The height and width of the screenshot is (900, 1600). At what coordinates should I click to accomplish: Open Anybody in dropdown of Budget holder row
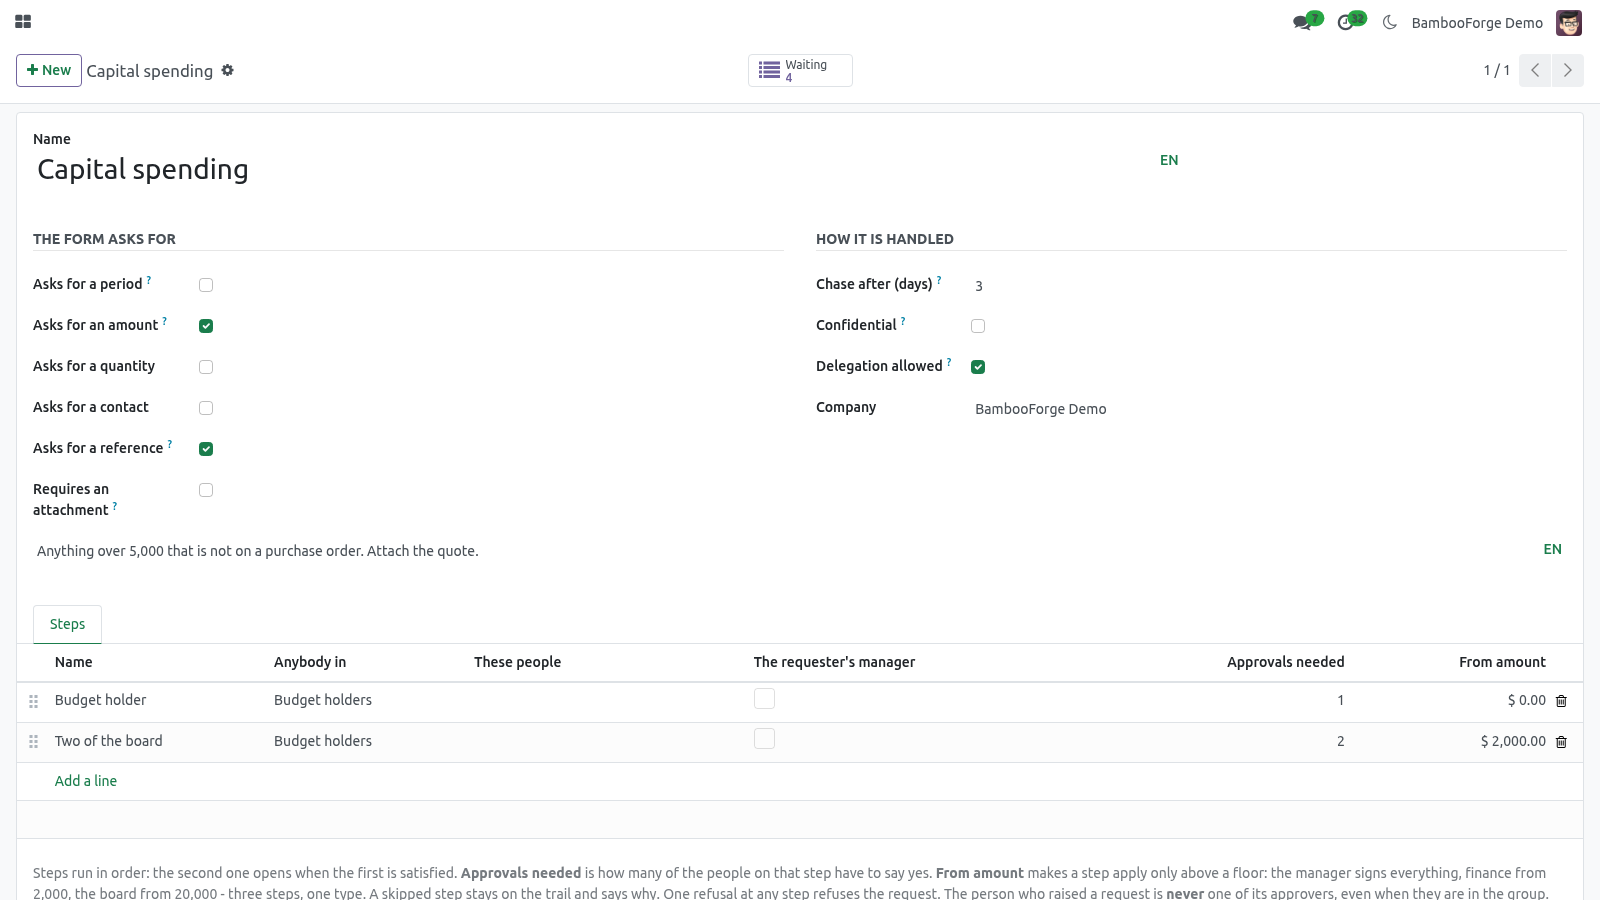click(x=366, y=700)
